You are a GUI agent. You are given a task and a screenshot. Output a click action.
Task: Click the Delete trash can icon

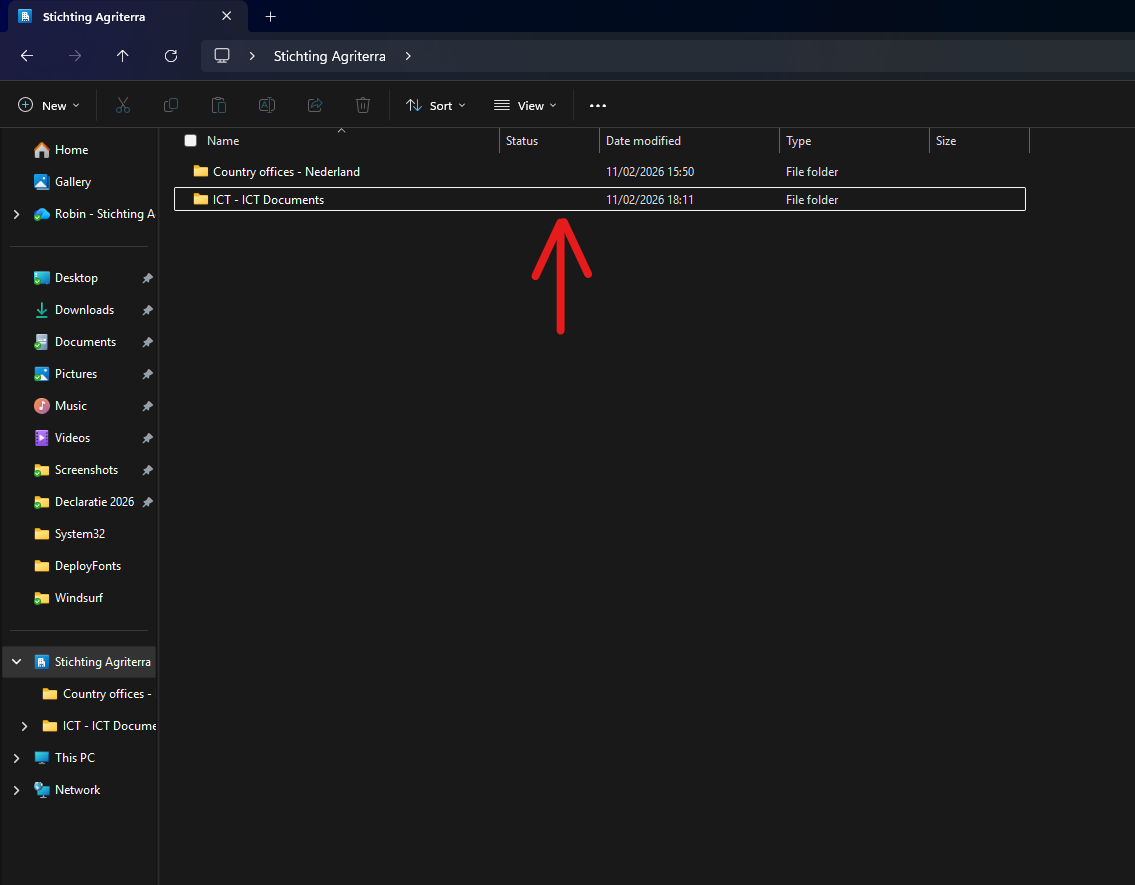tap(363, 106)
